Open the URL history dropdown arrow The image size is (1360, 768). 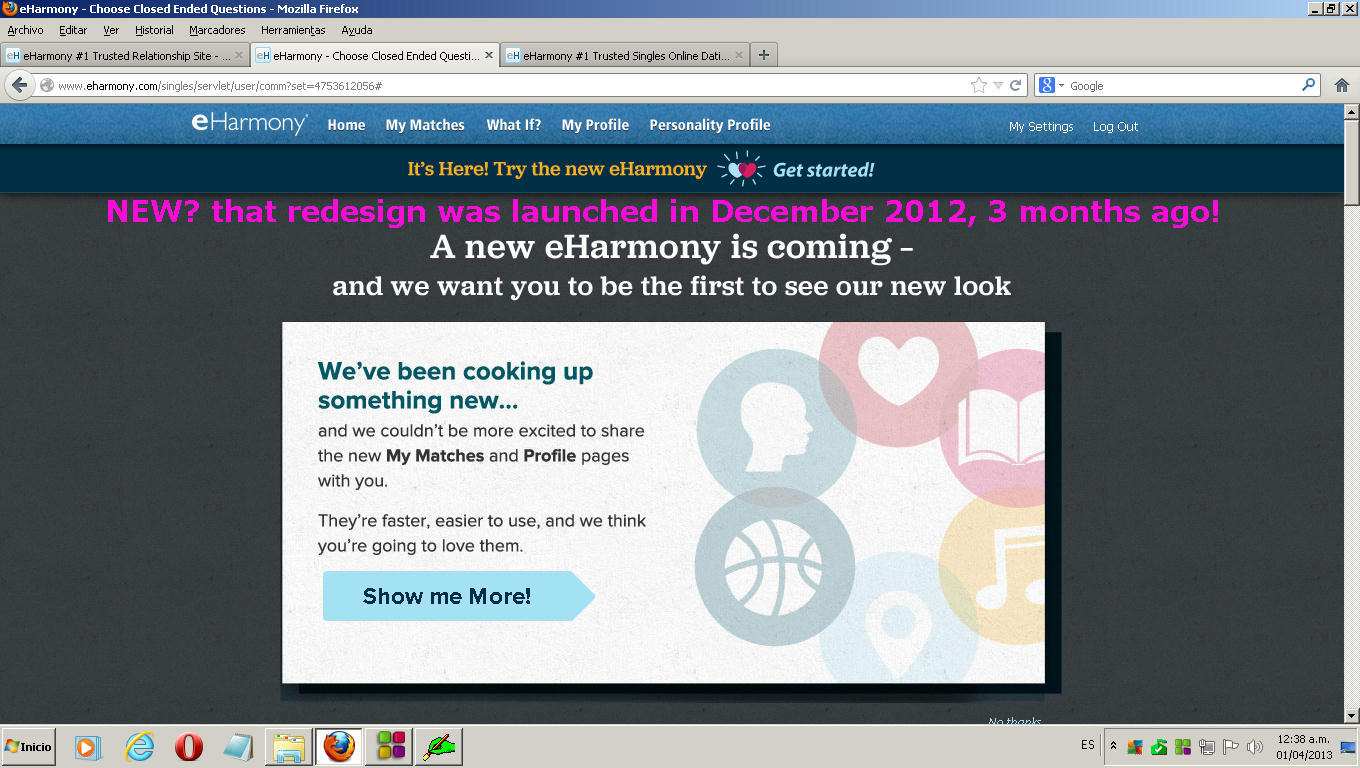pos(998,86)
